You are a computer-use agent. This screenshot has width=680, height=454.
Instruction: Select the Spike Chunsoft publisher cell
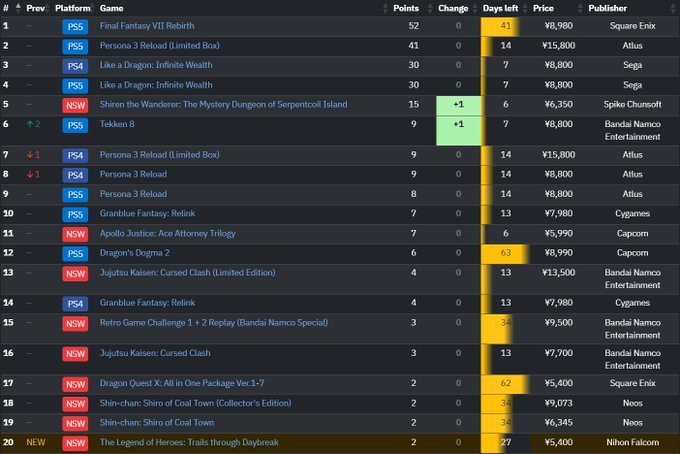coord(632,104)
